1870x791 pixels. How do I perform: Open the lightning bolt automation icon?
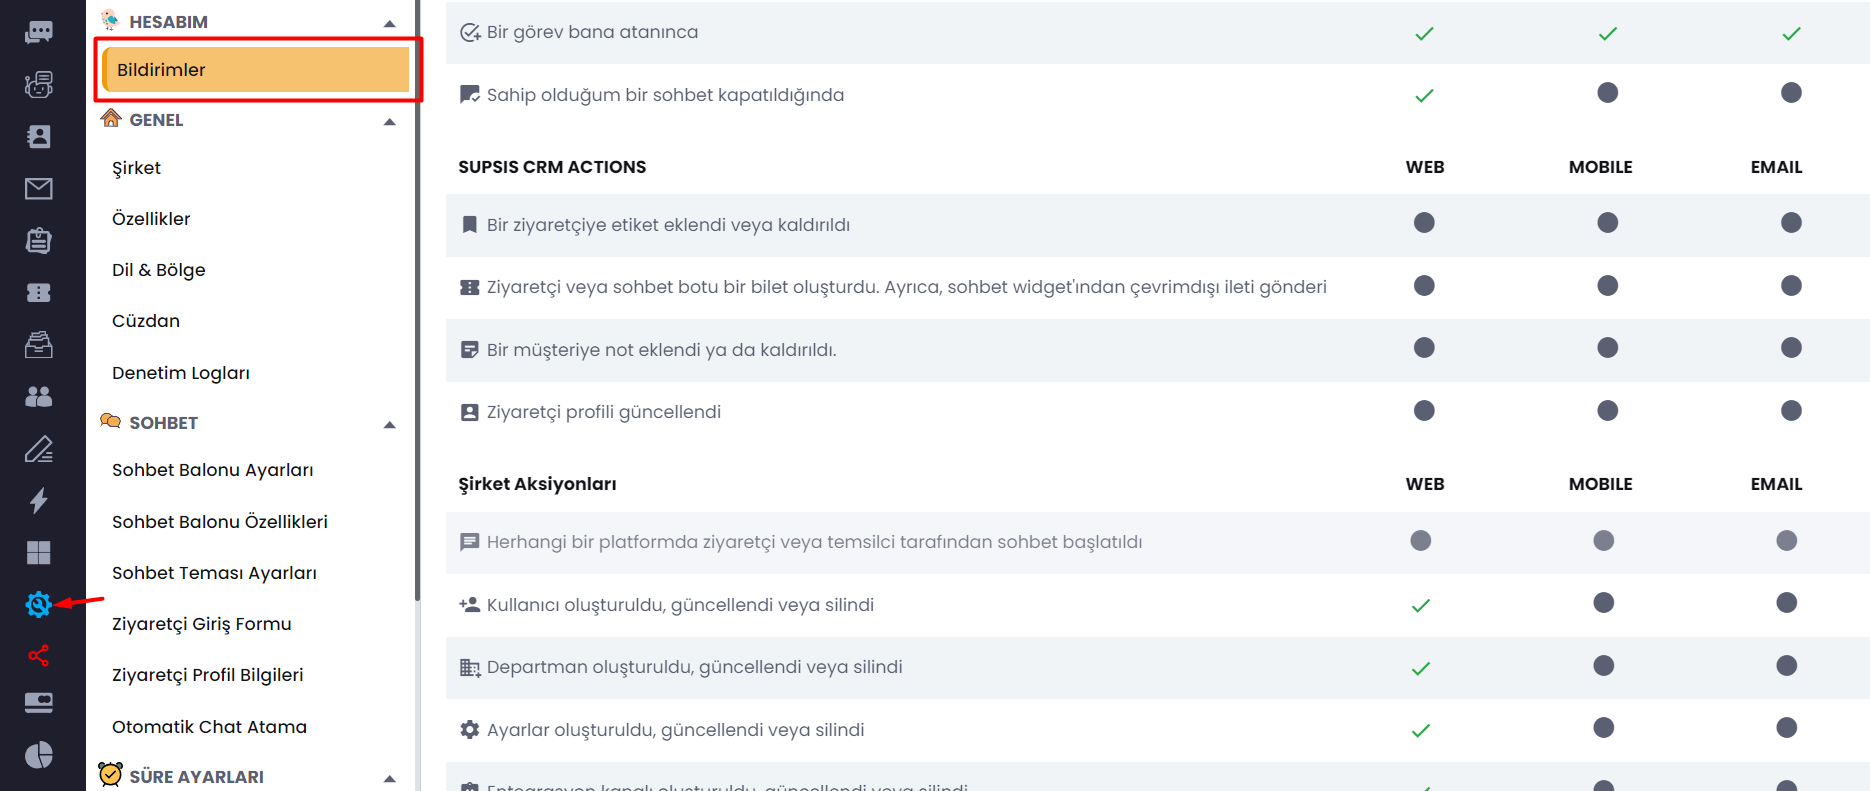click(38, 500)
